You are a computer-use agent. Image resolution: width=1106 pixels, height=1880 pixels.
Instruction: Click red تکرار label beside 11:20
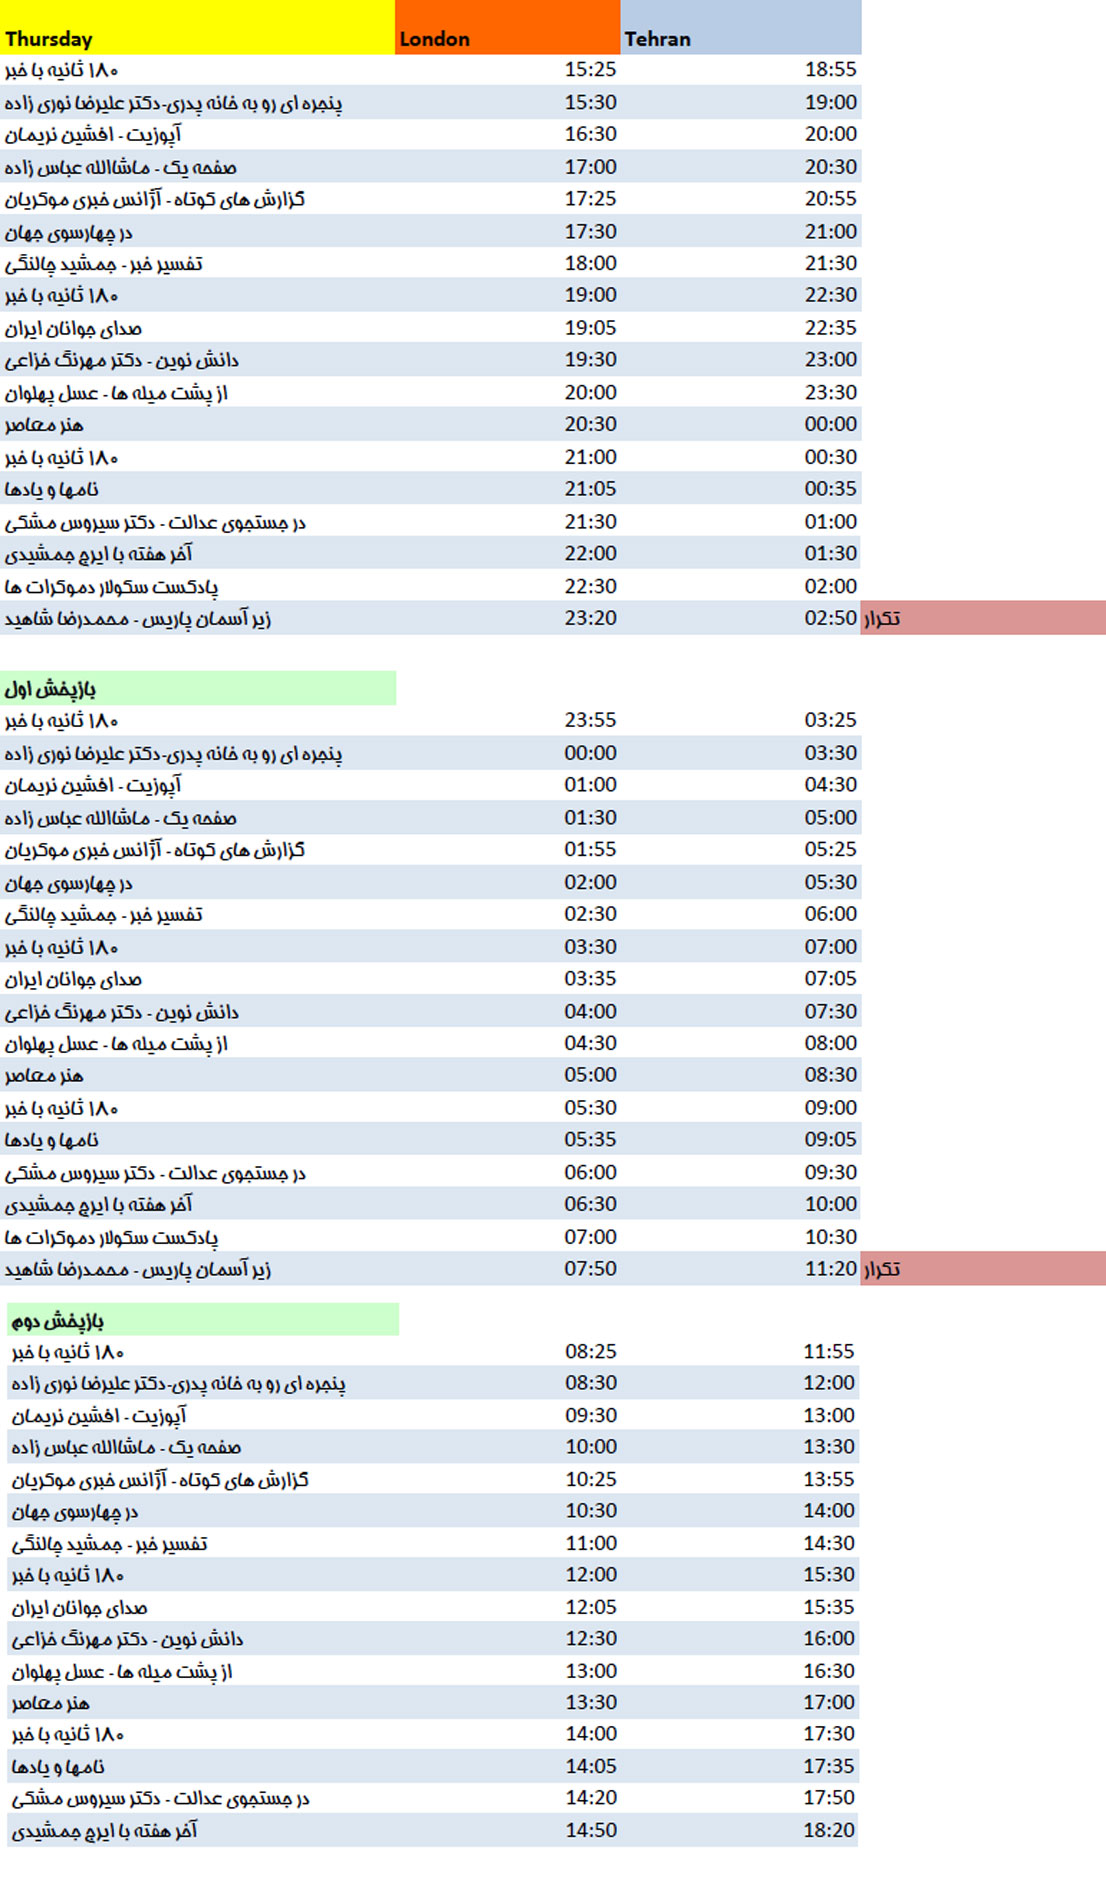click(x=982, y=1268)
